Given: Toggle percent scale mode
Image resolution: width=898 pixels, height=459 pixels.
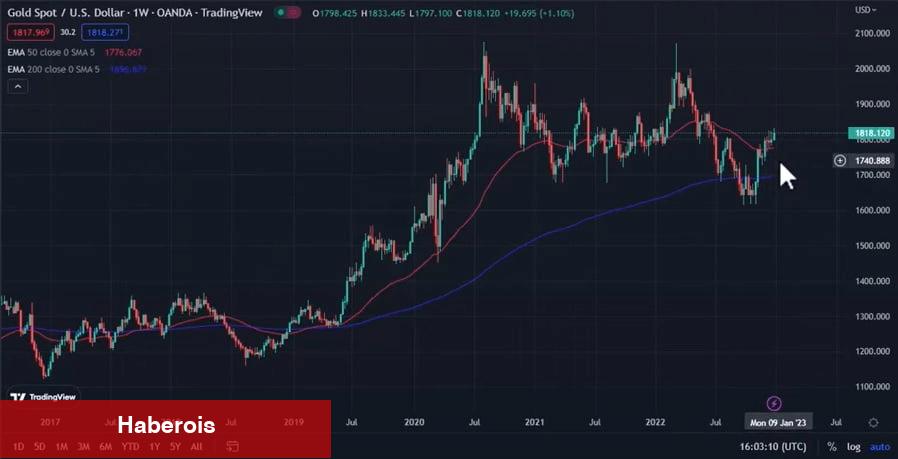Looking at the screenshot, I should [831, 447].
